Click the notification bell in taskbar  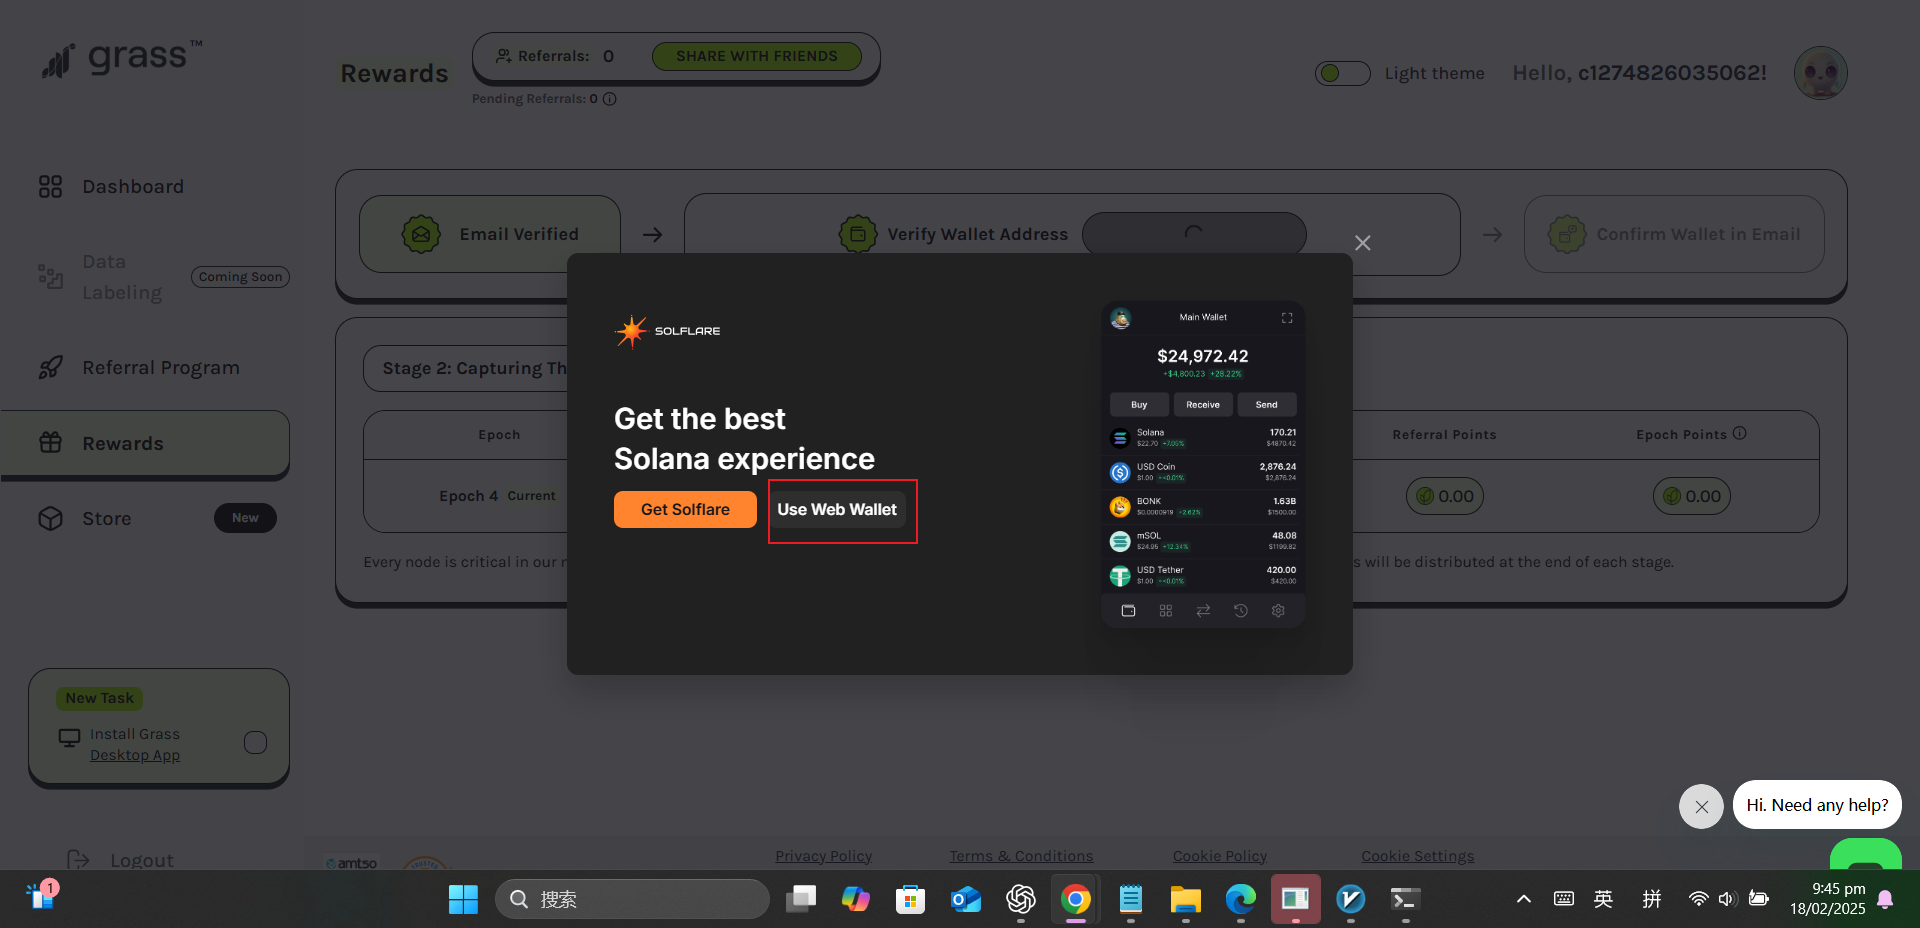[x=1886, y=899]
